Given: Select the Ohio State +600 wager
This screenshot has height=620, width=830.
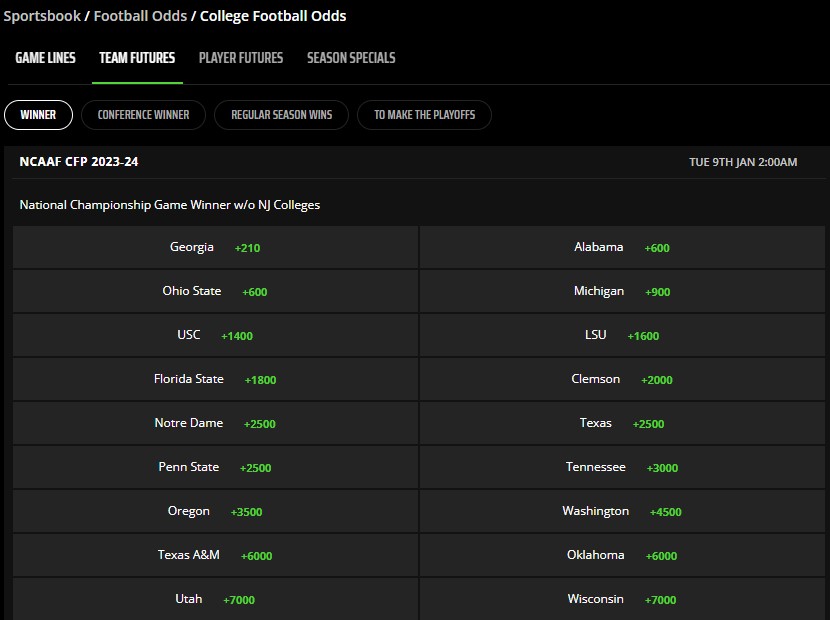Looking at the screenshot, I should click(x=215, y=291).
